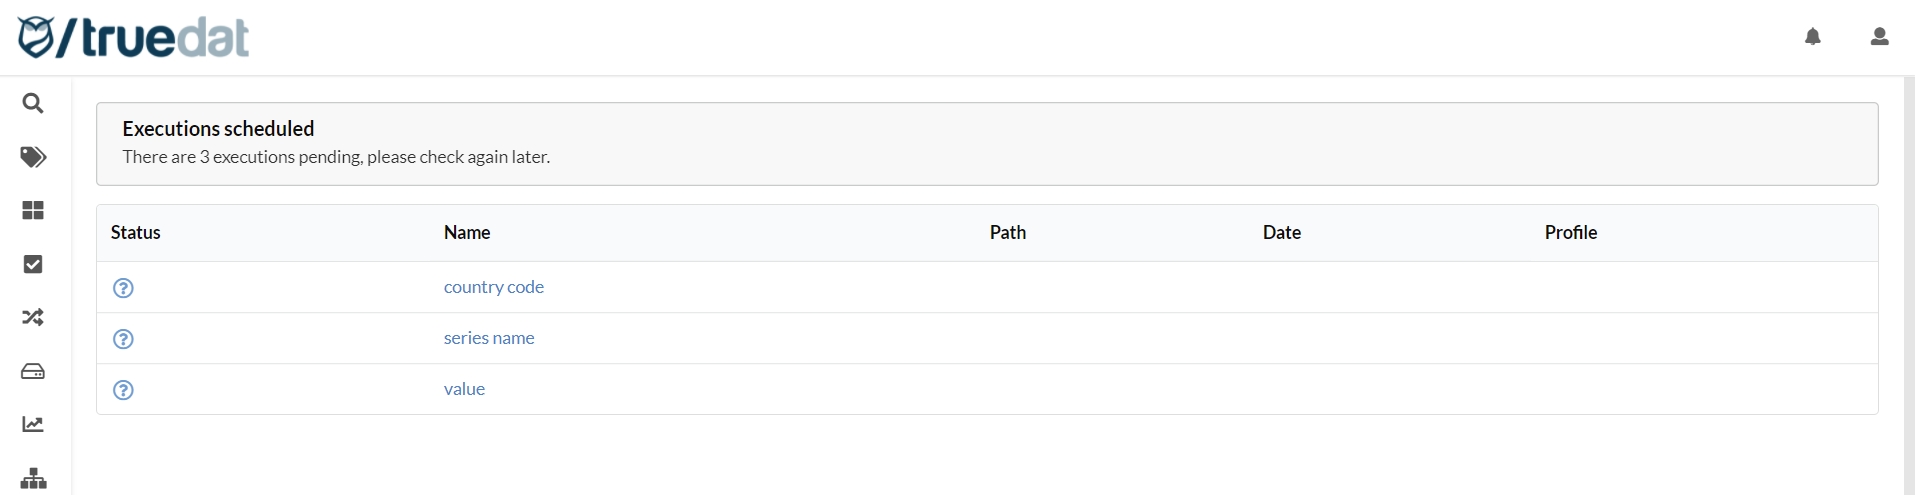Open the checkmark rules sidebar icon
Image resolution: width=1915 pixels, height=495 pixels.
point(33,264)
